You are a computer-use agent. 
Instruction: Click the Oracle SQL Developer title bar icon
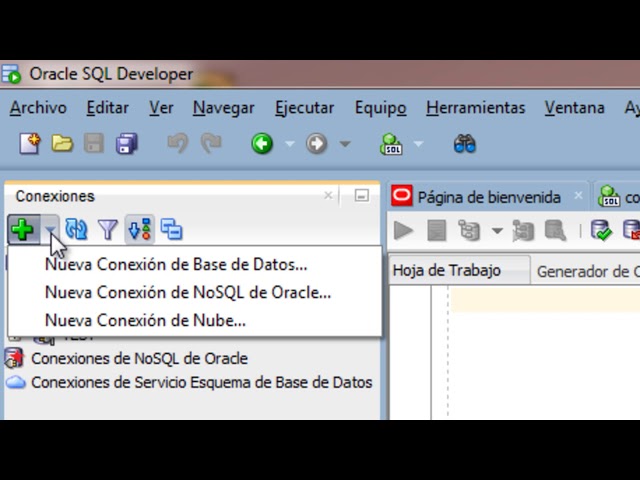click(11, 74)
